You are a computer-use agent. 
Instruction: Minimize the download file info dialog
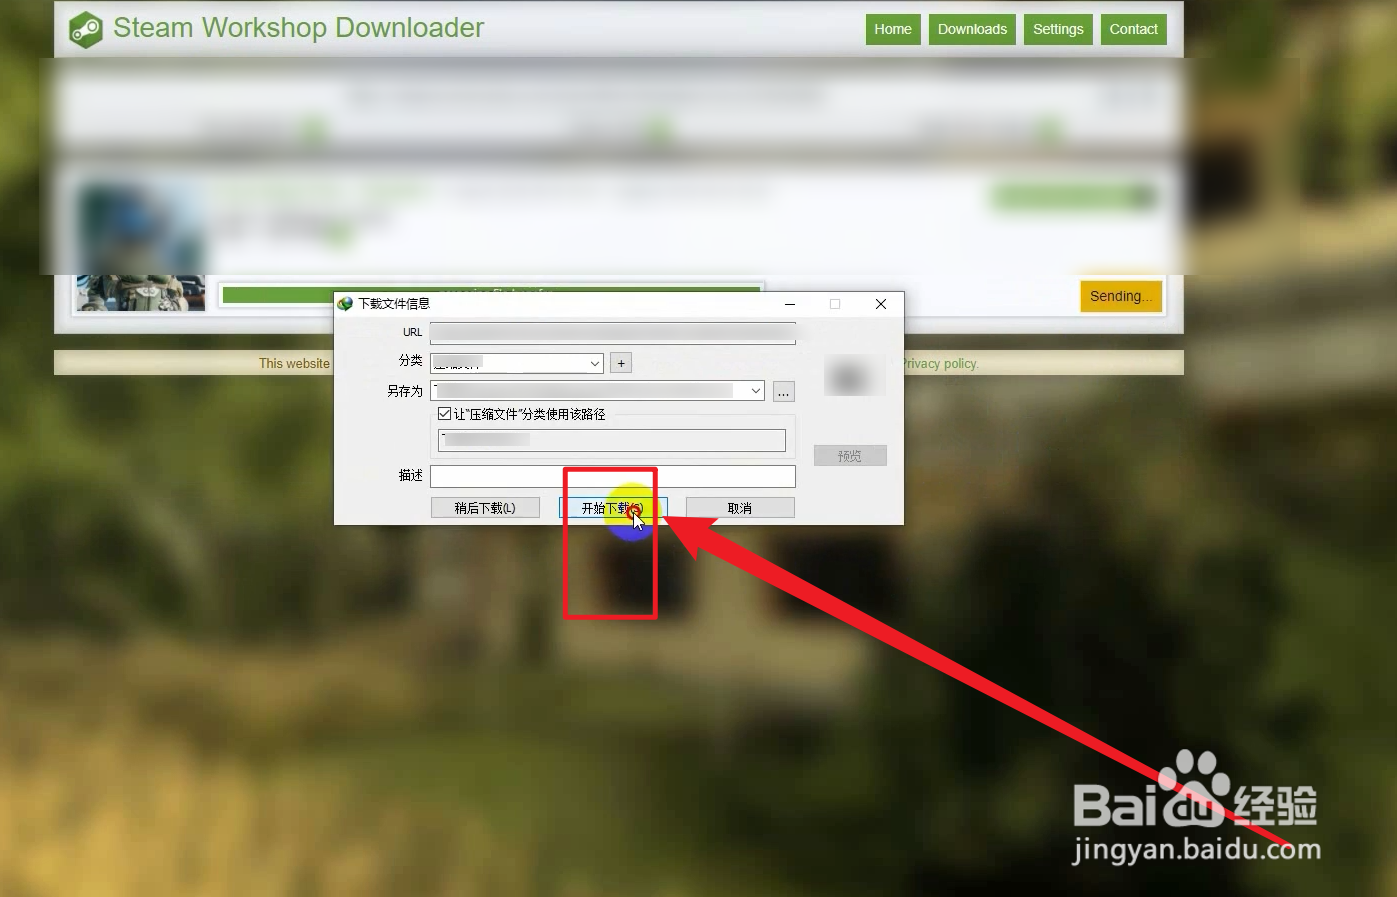pos(790,304)
